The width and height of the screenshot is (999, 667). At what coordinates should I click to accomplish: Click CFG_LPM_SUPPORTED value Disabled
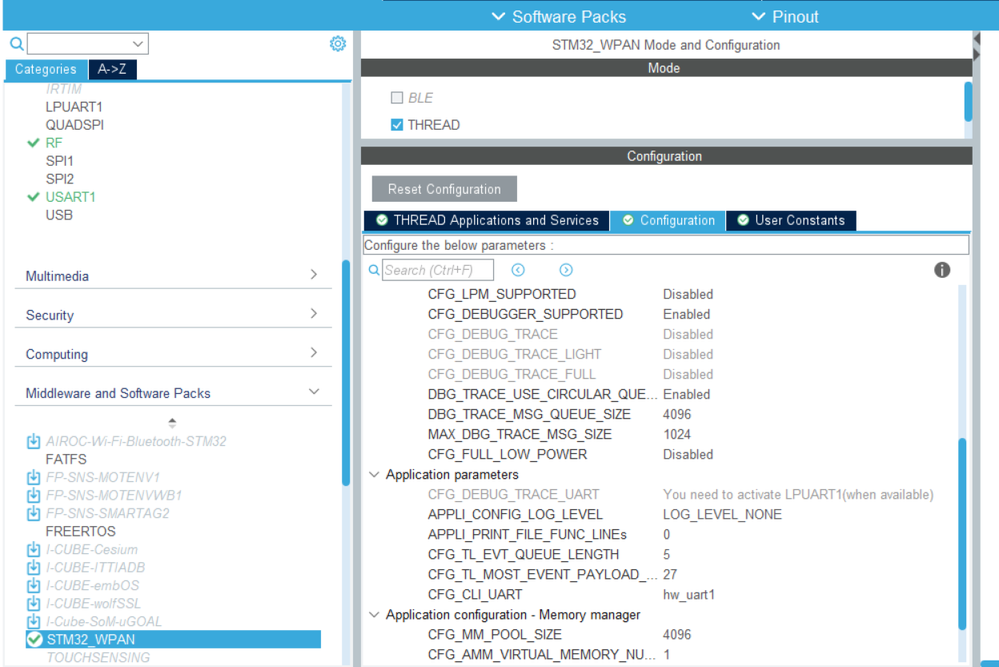click(x=687, y=294)
